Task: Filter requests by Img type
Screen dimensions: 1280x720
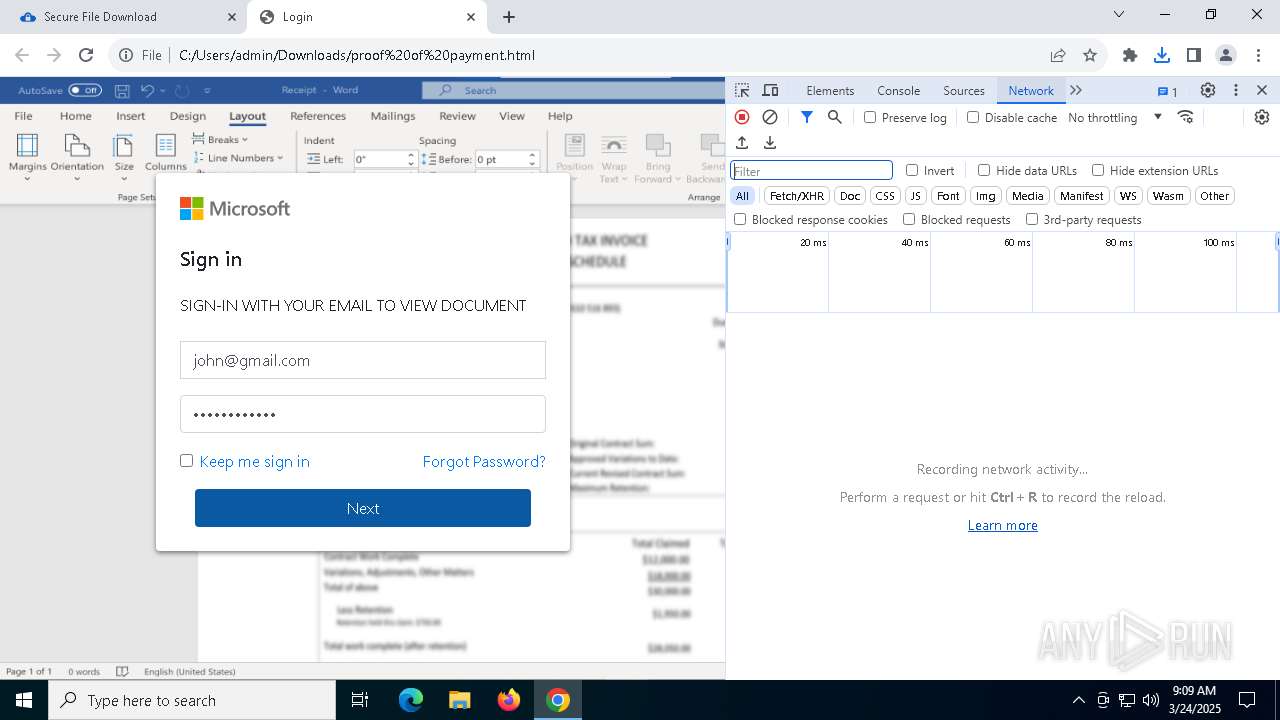Action: click(x=986, y=196)
